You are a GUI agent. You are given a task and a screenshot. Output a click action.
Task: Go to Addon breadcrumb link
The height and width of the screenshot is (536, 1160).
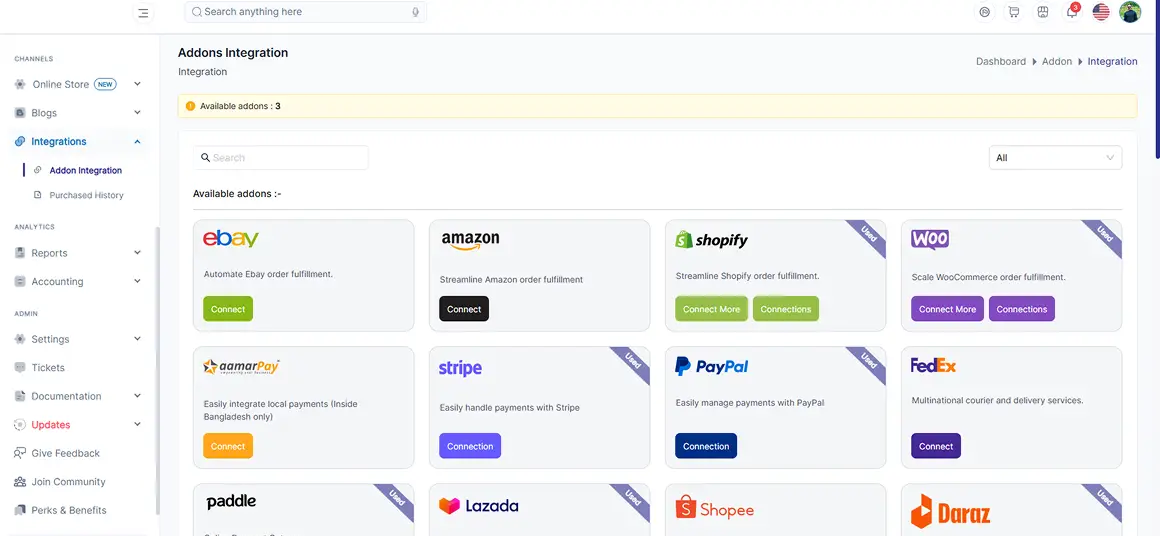pyautogui.click(x=1056, y=61)
